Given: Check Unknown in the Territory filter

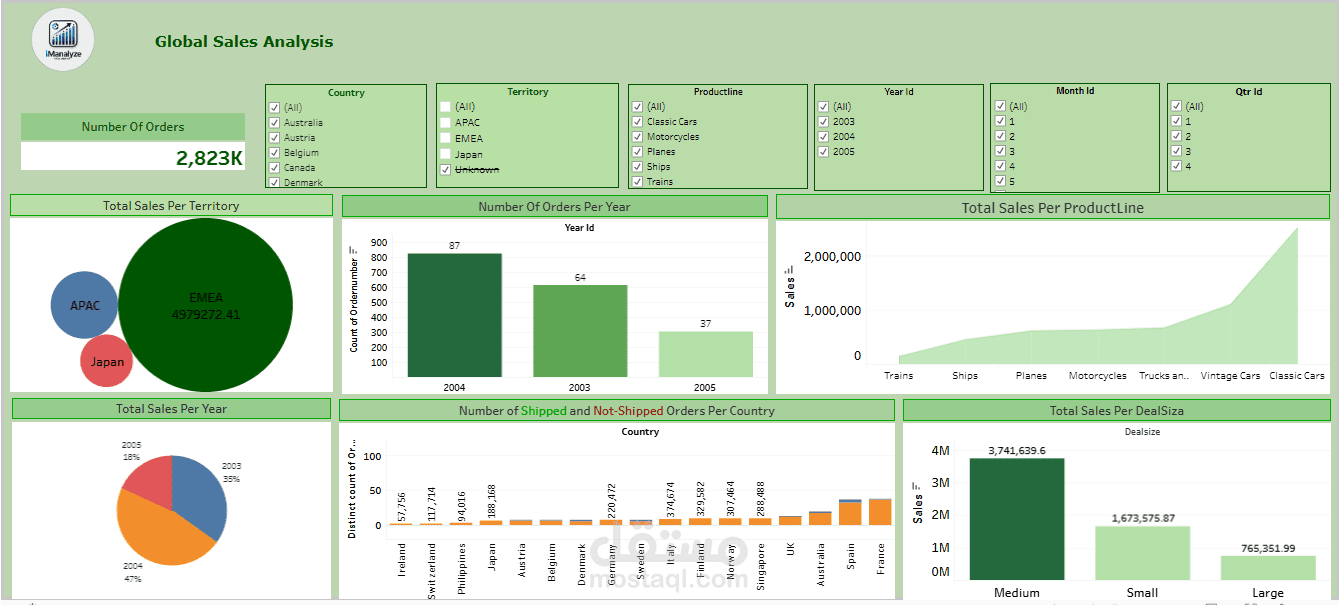Looking at the screenshot, I should (x=445, y=169).
